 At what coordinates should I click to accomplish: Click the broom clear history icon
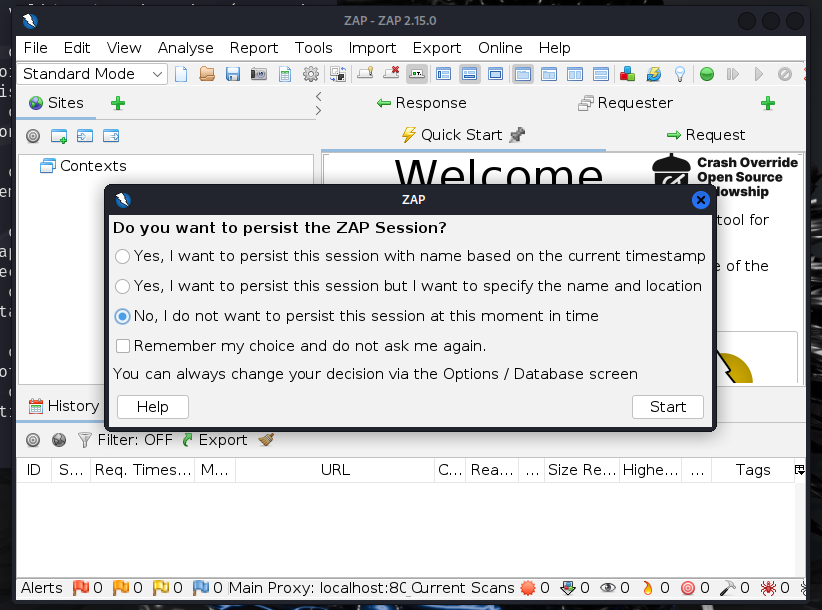click(266, 440)
